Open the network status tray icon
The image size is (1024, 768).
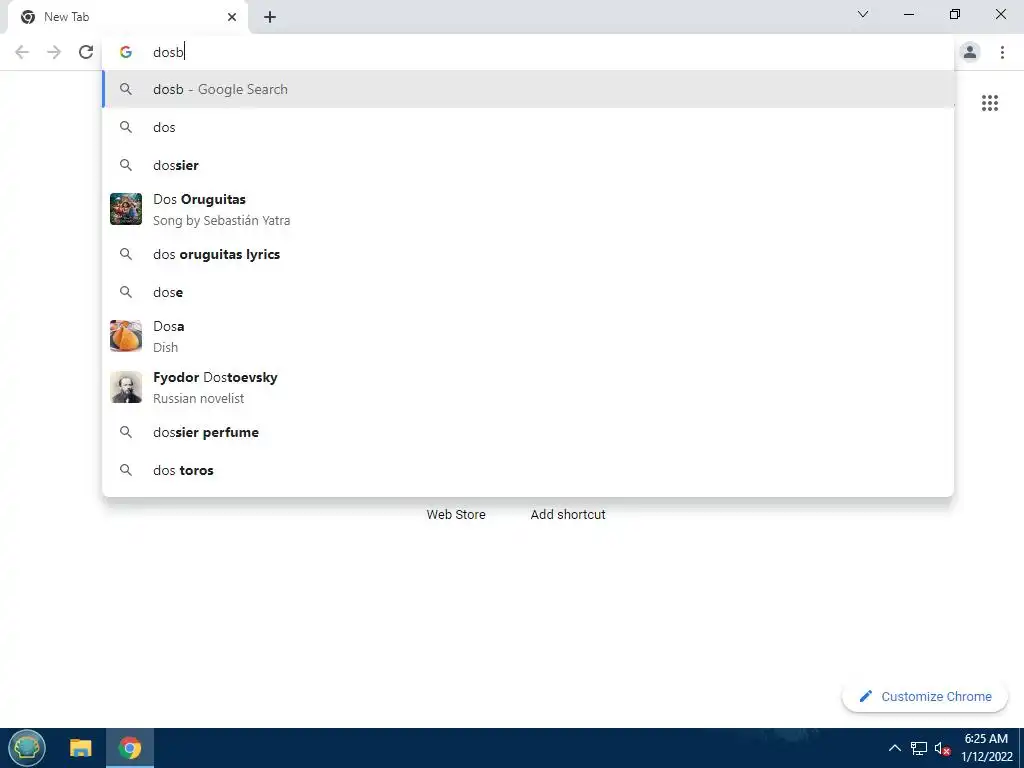point(919,748)
